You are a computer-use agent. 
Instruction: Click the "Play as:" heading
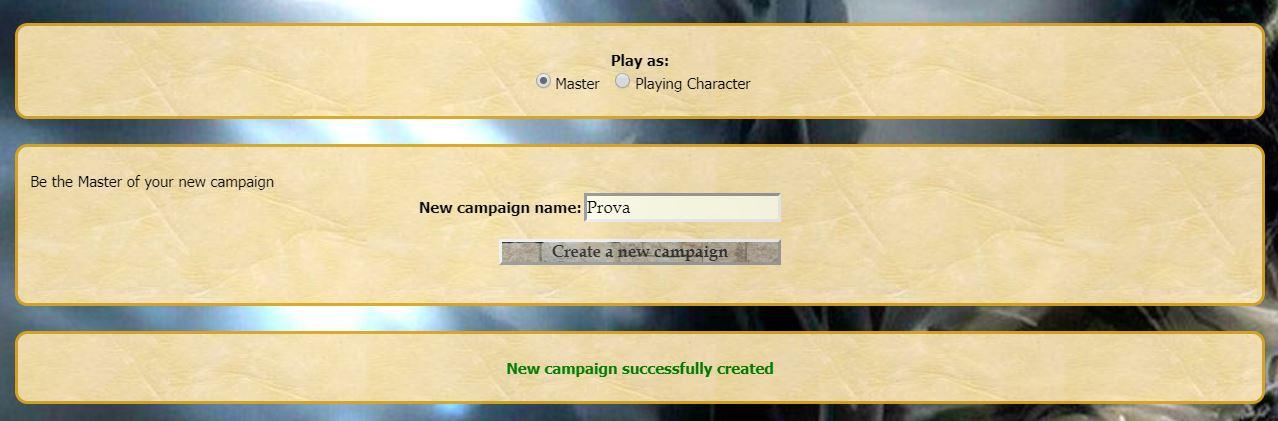click(x=640, y=61)
